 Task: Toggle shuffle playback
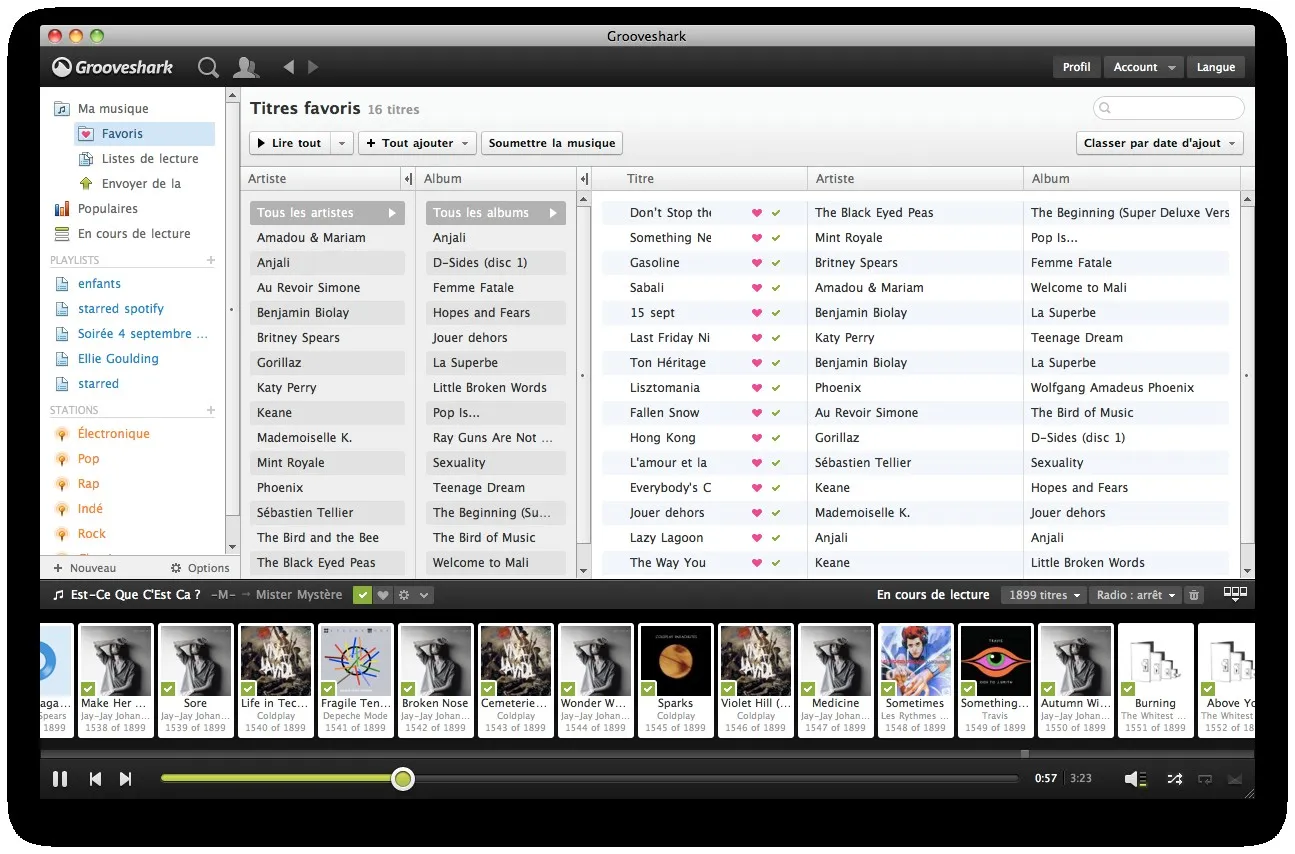click(1174, 779)
